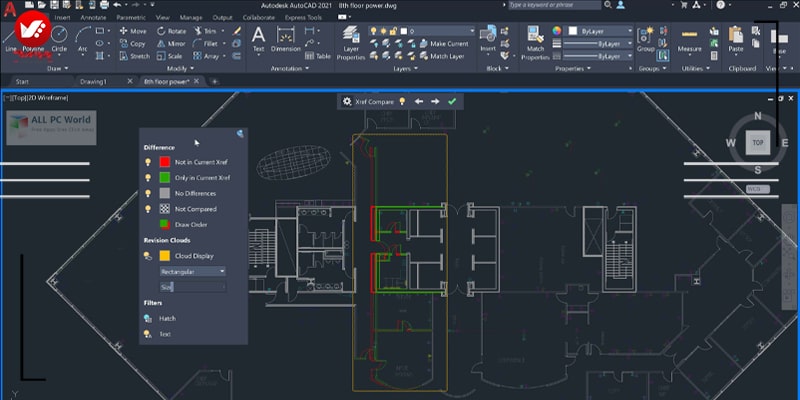Expand the Draw panel dropdown
Screen dimensions: 800x400
58,68
